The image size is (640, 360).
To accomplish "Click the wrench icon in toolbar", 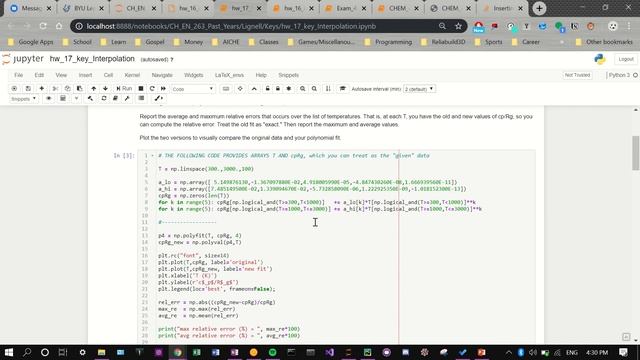I will (x=127, y=98).
